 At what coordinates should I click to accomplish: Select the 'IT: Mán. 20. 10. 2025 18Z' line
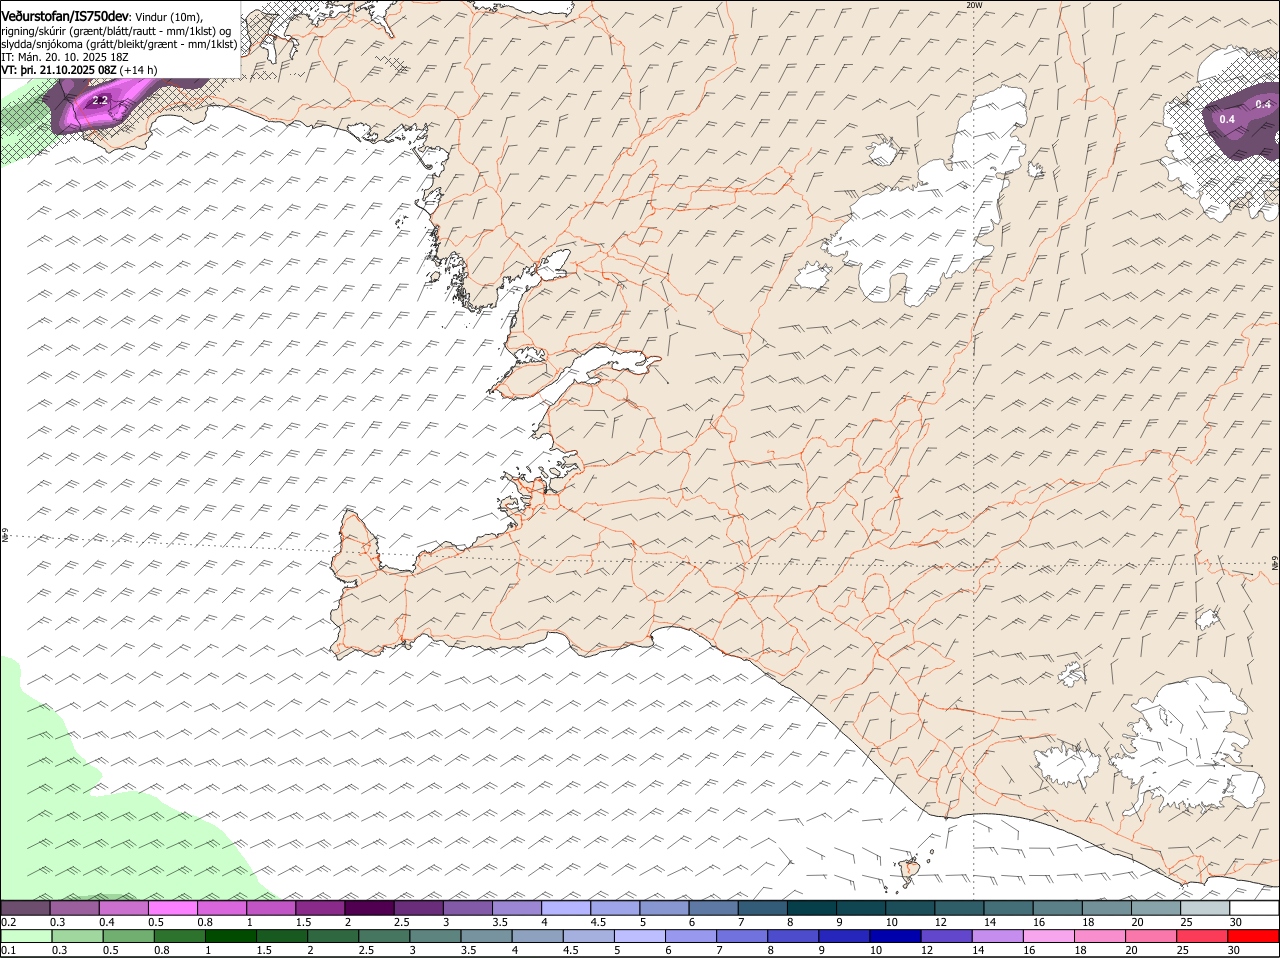(x=65, y=57)
